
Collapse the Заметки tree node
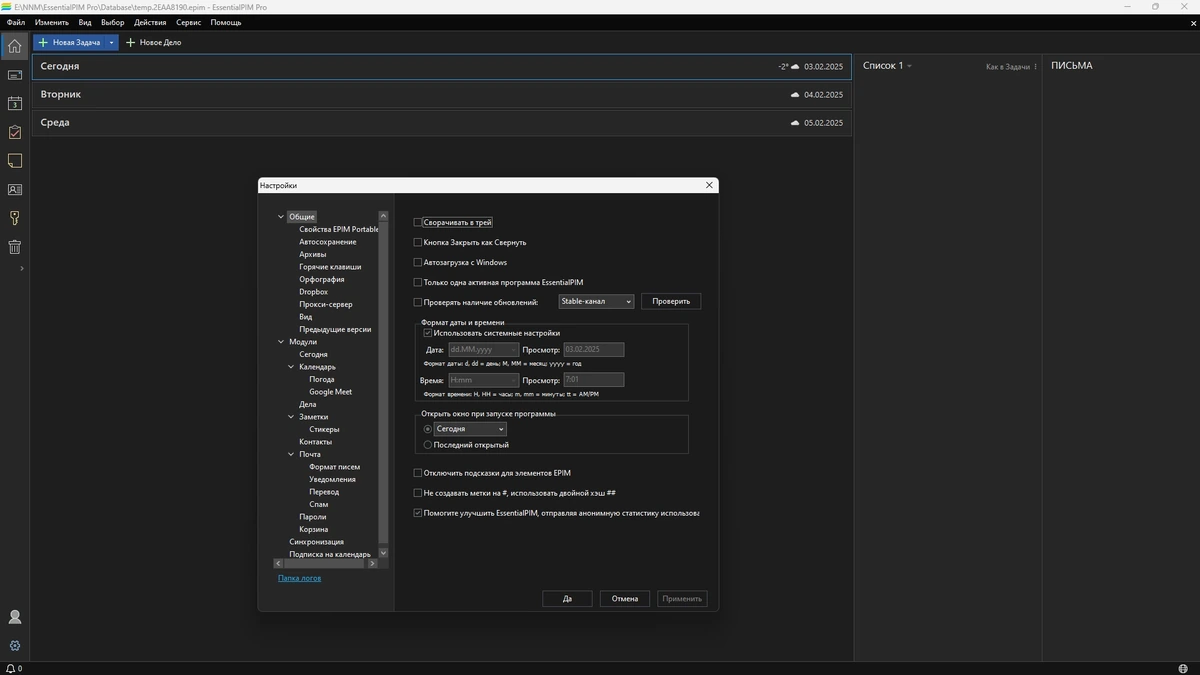pos(291,417)
